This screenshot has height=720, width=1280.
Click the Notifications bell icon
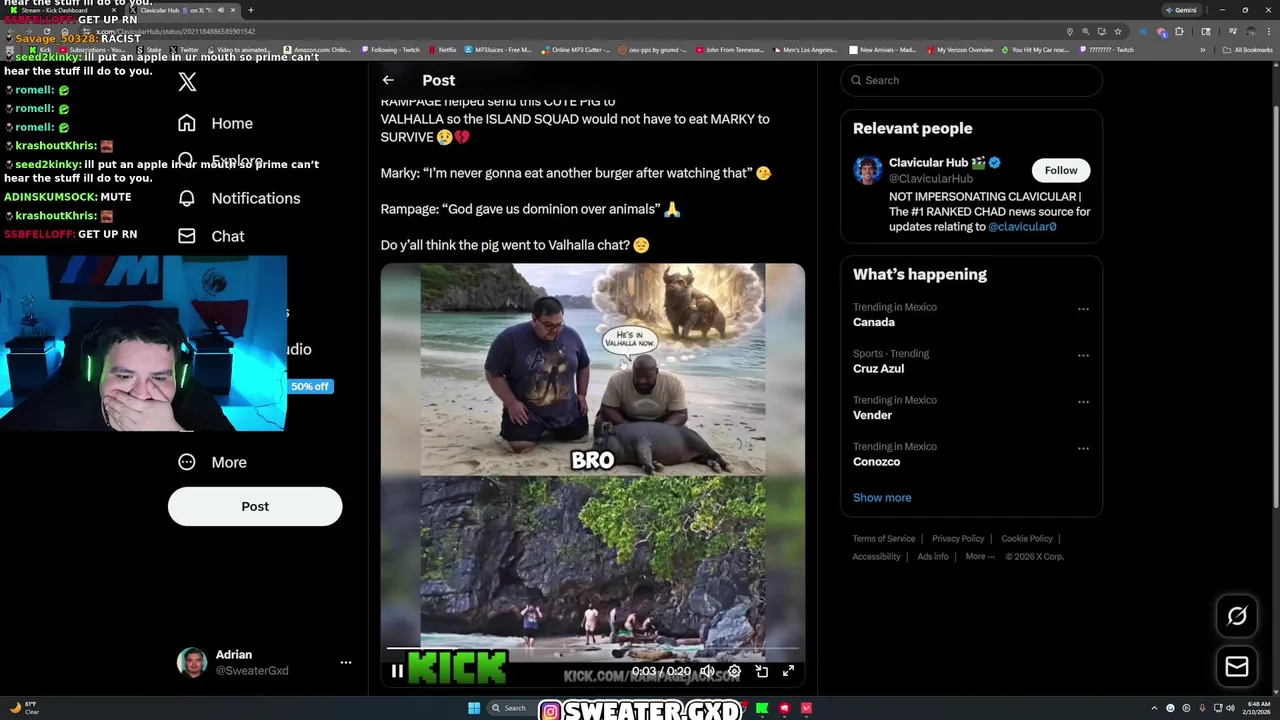pos(187,198)
